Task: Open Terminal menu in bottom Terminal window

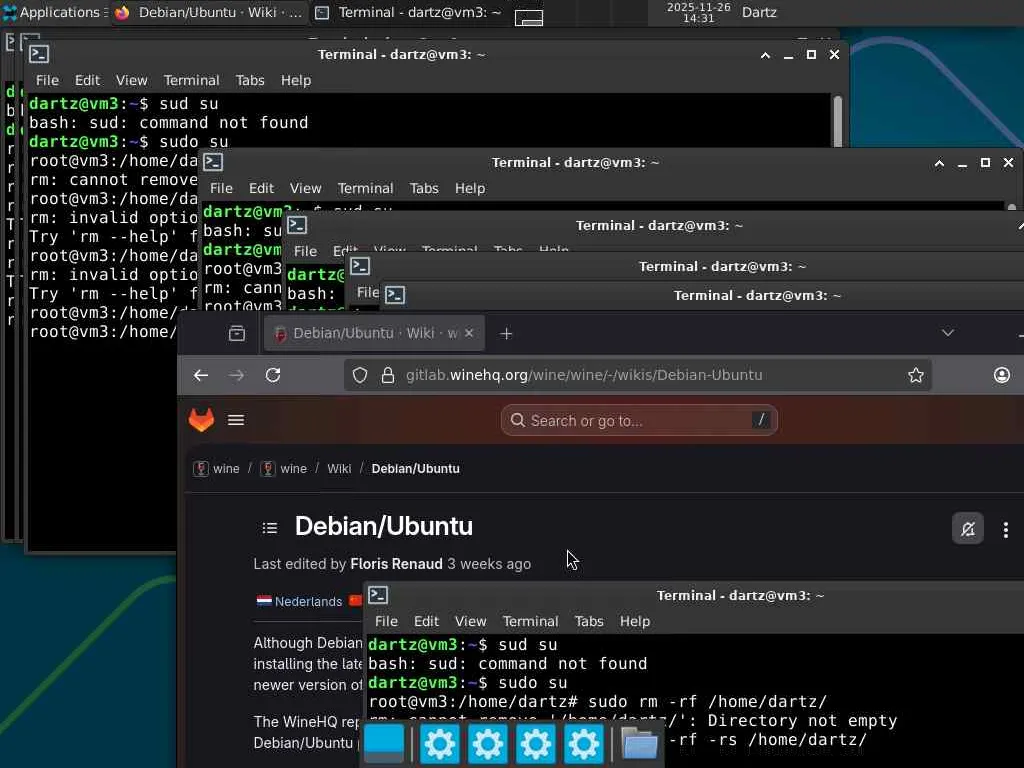Action: [x=530, y=621]
